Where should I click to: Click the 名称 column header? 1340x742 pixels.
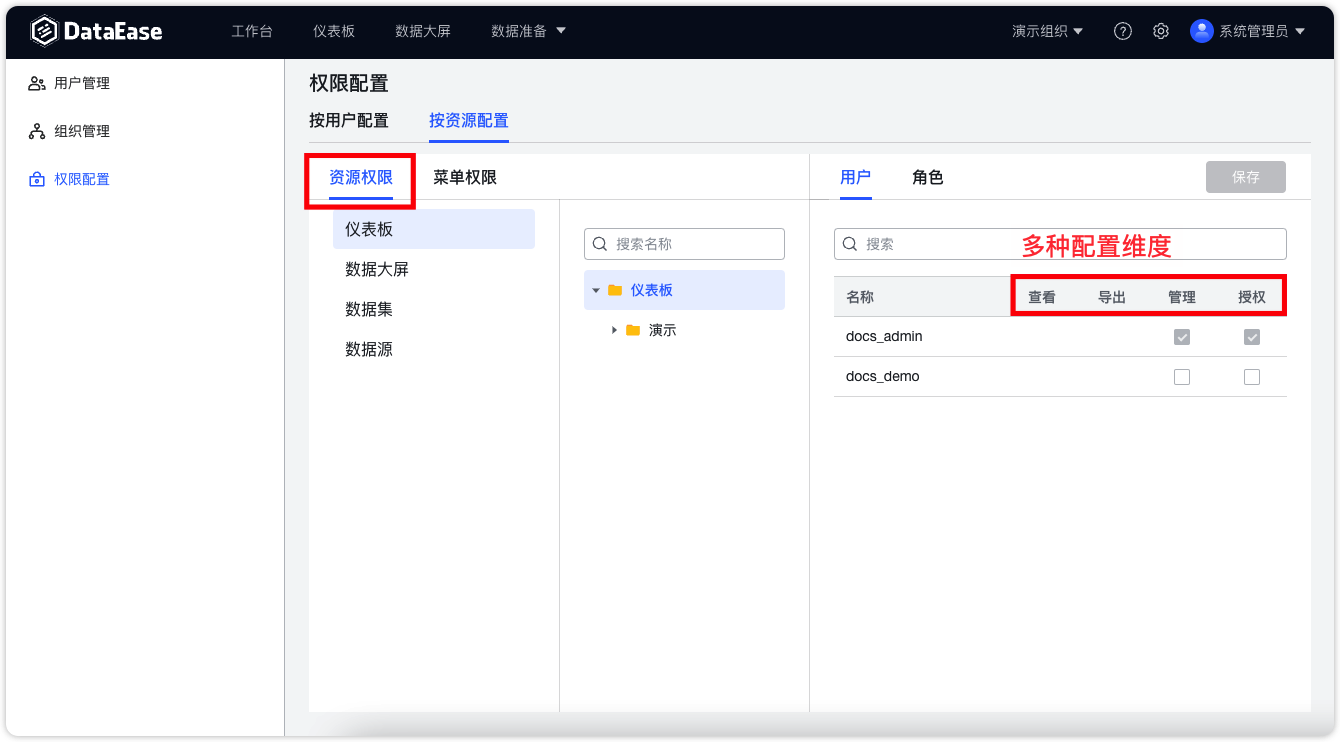(860, 297)
